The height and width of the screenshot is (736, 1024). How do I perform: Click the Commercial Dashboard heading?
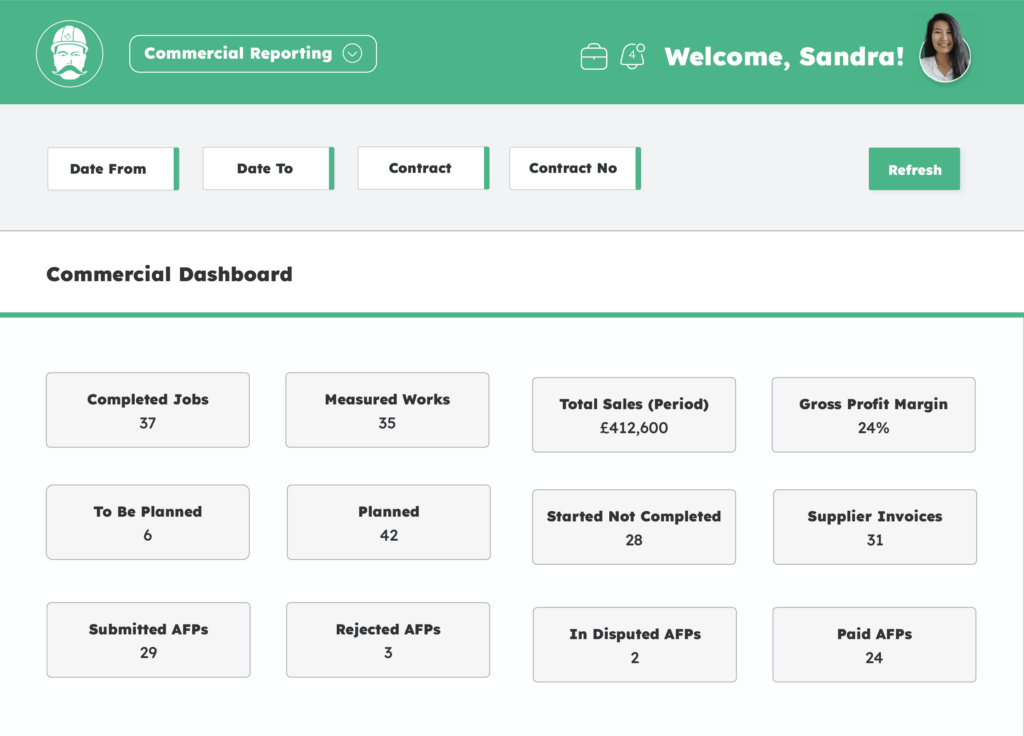pos(169,274)
